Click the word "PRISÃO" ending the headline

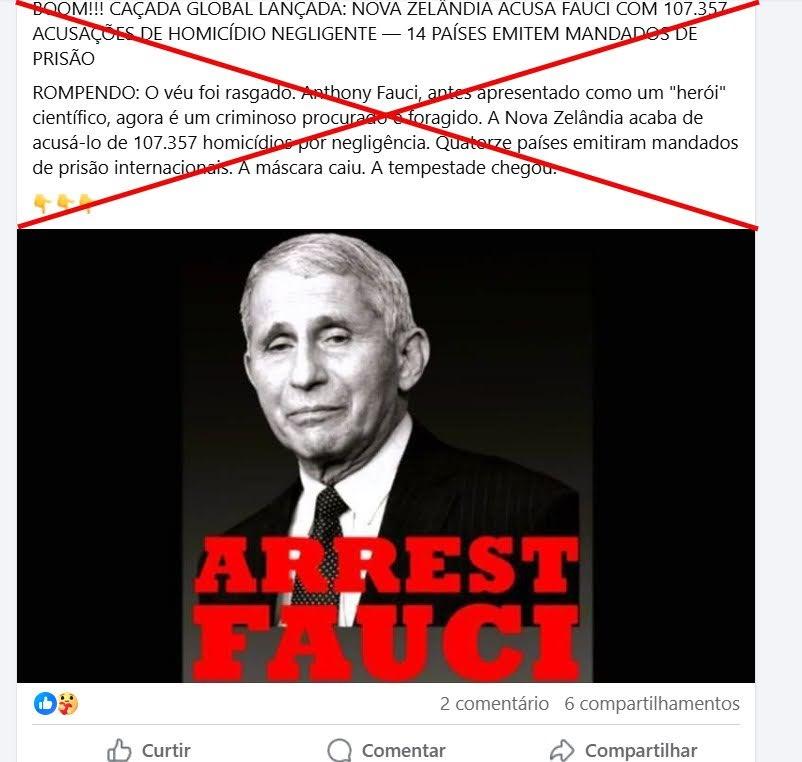(63, 58)
